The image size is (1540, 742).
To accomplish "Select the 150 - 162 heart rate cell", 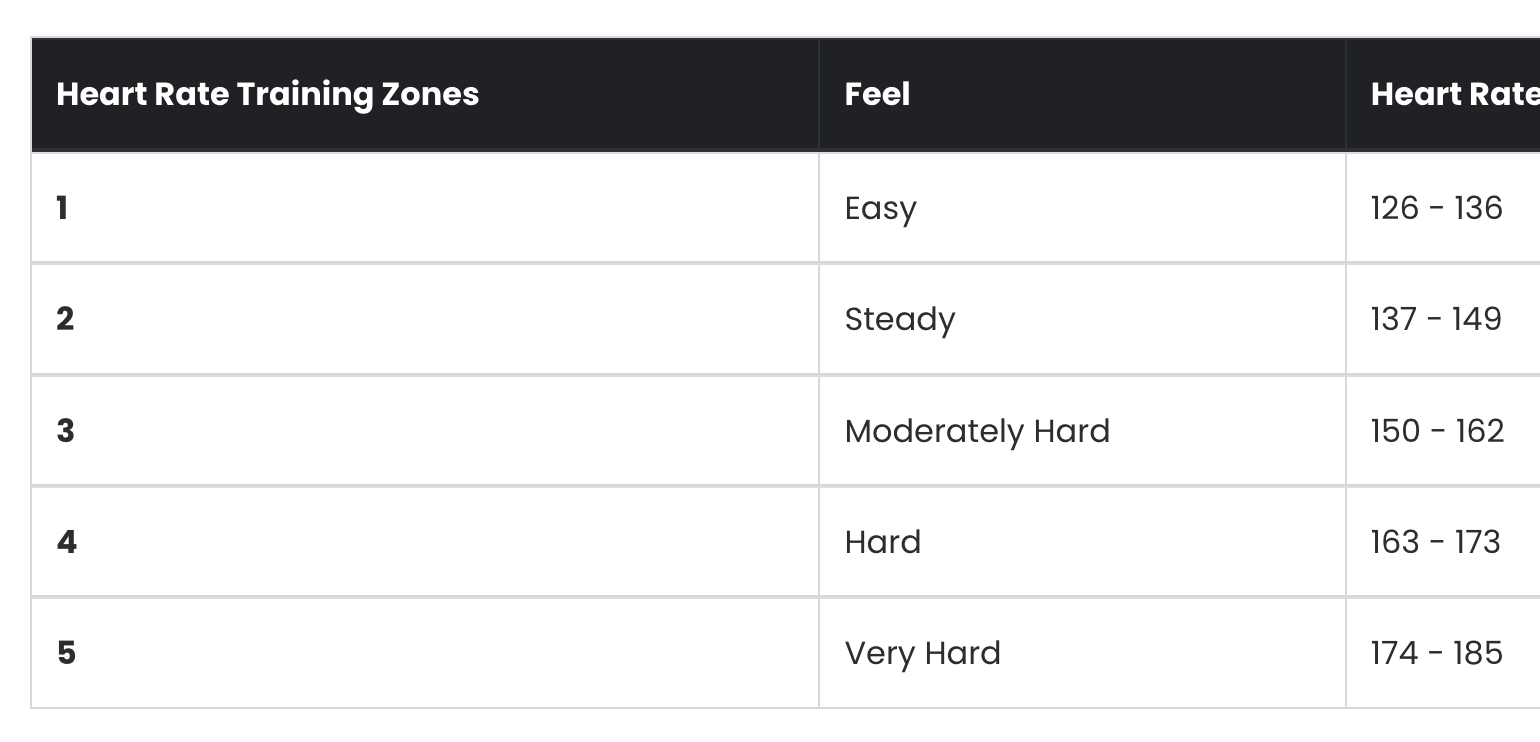I will [x=1437, y=431].
